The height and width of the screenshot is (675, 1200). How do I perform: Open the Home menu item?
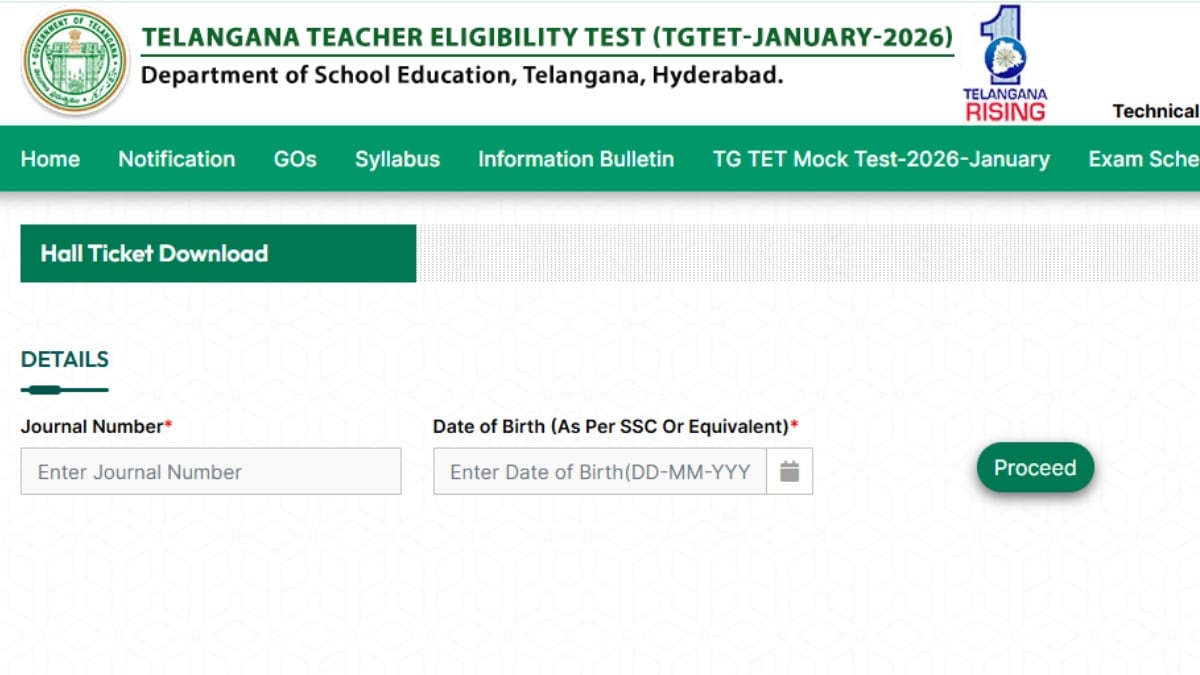[x=50, y=159]
